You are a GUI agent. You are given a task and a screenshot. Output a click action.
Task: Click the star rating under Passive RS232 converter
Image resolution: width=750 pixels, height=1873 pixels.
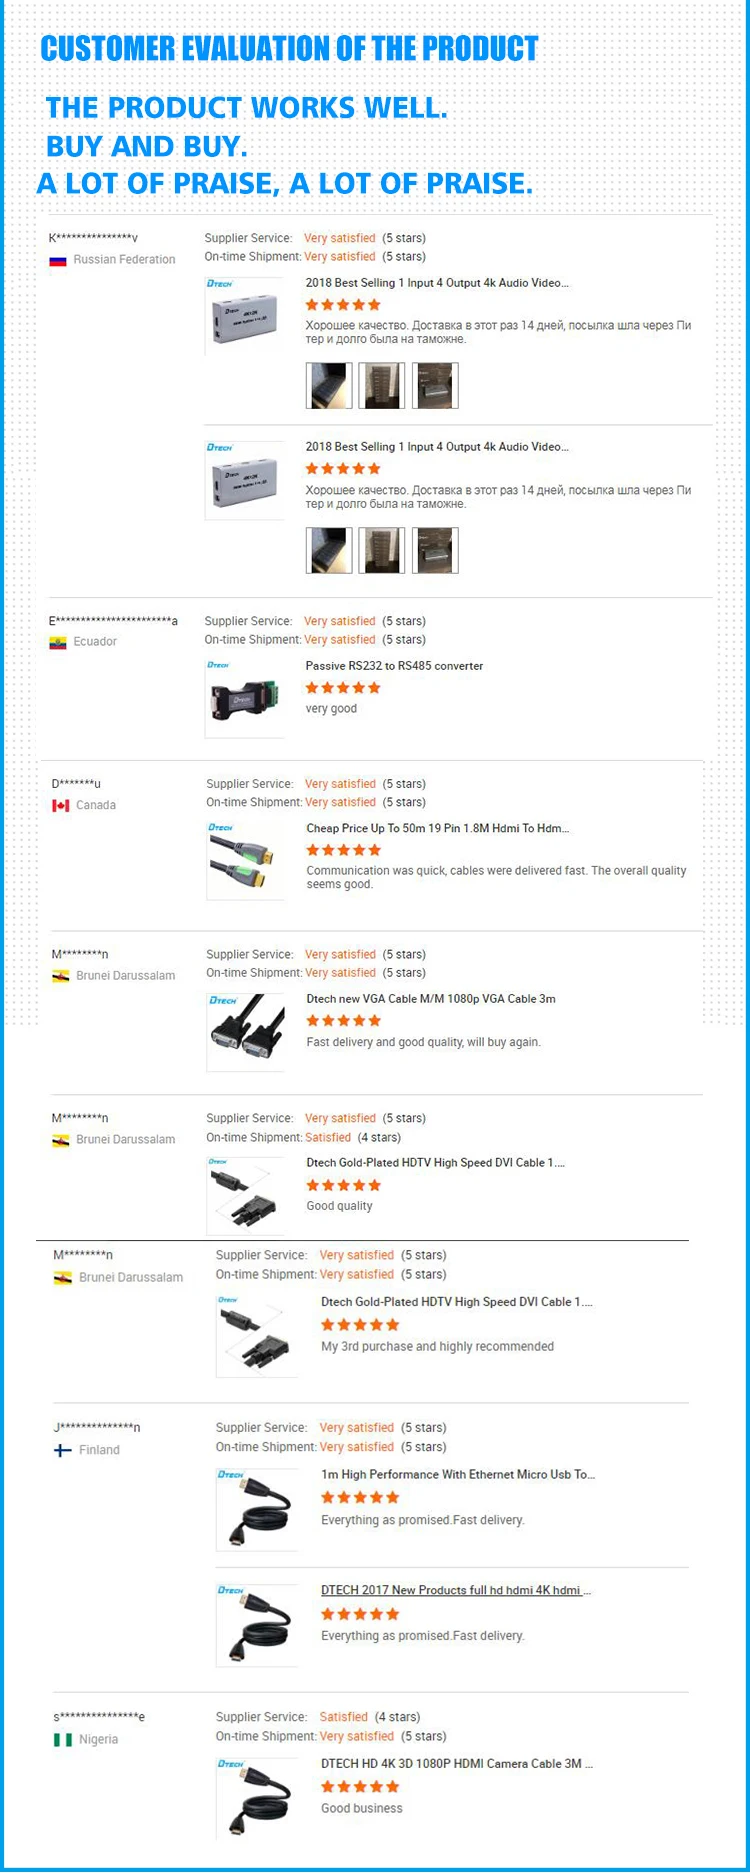coord(343,688)
